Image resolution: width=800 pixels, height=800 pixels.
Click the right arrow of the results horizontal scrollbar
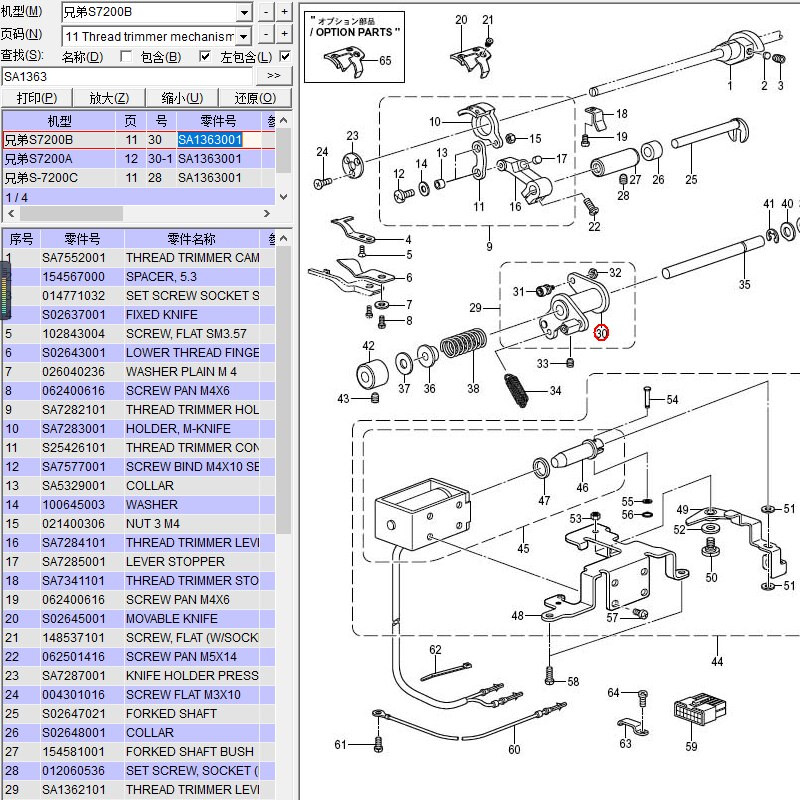pos(267,212)
